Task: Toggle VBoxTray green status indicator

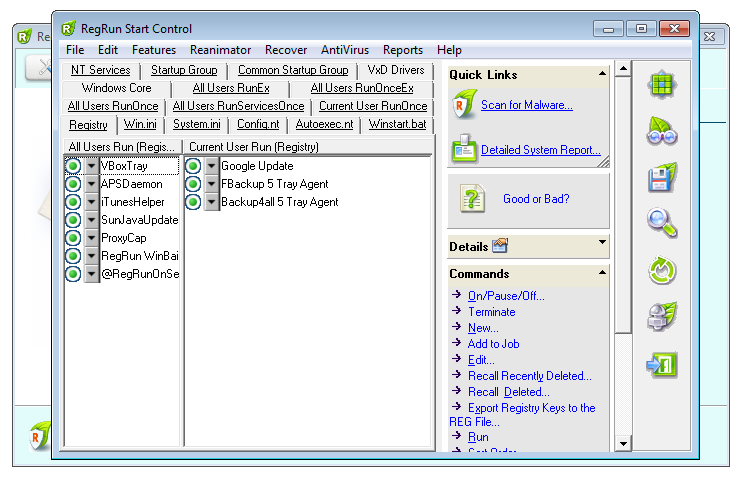Action: point(73,166)
